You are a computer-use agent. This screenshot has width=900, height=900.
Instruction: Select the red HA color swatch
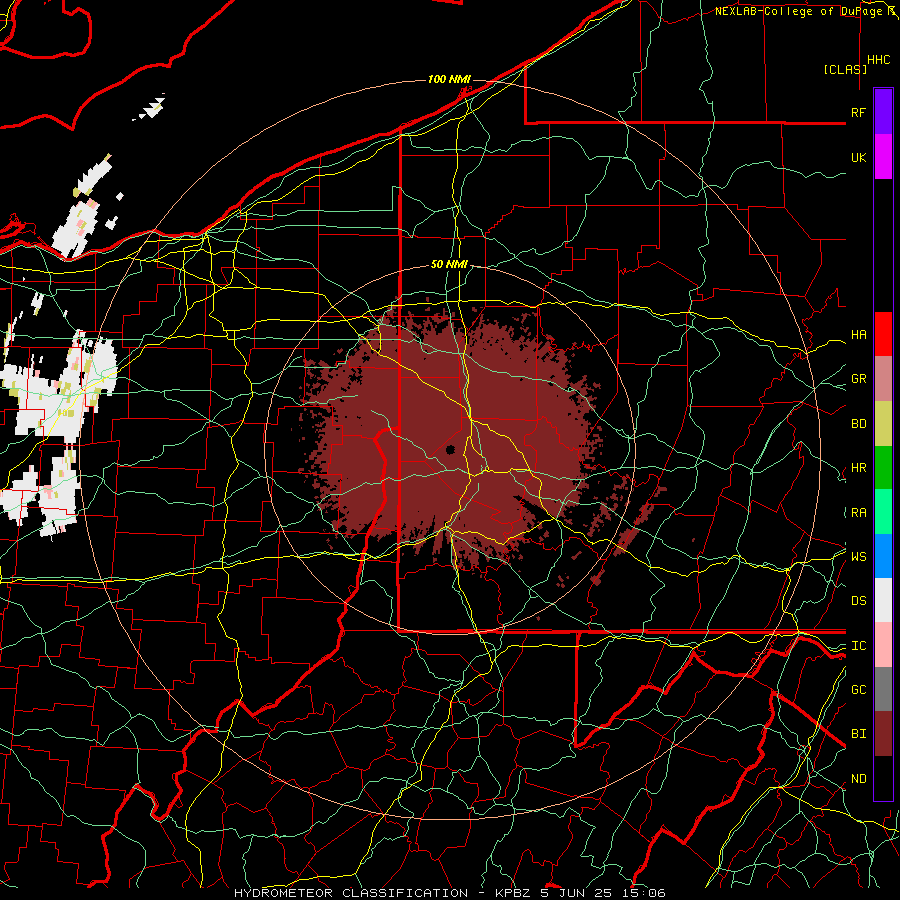point(883,334)
